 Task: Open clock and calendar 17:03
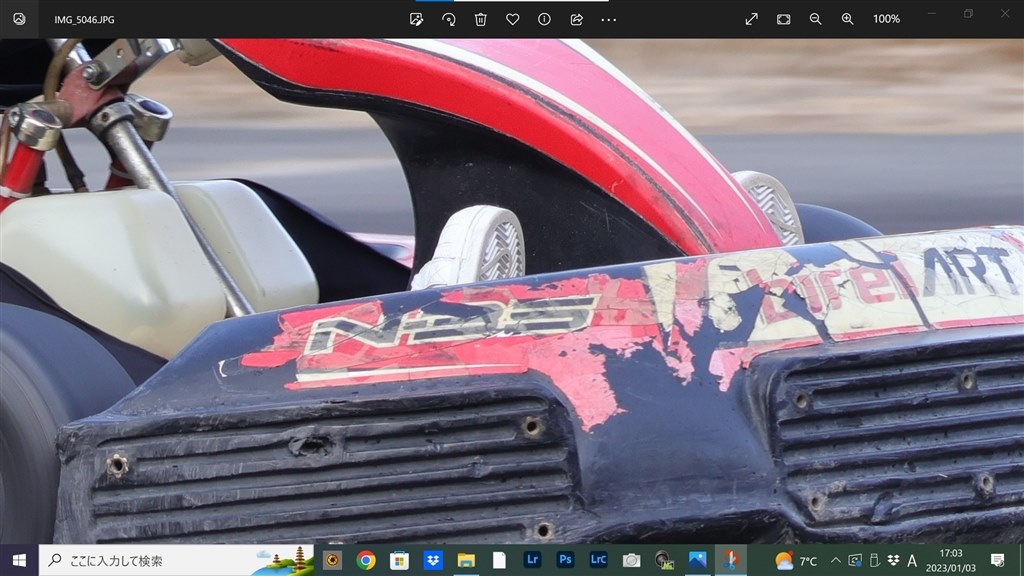click(x=951, y=560)
